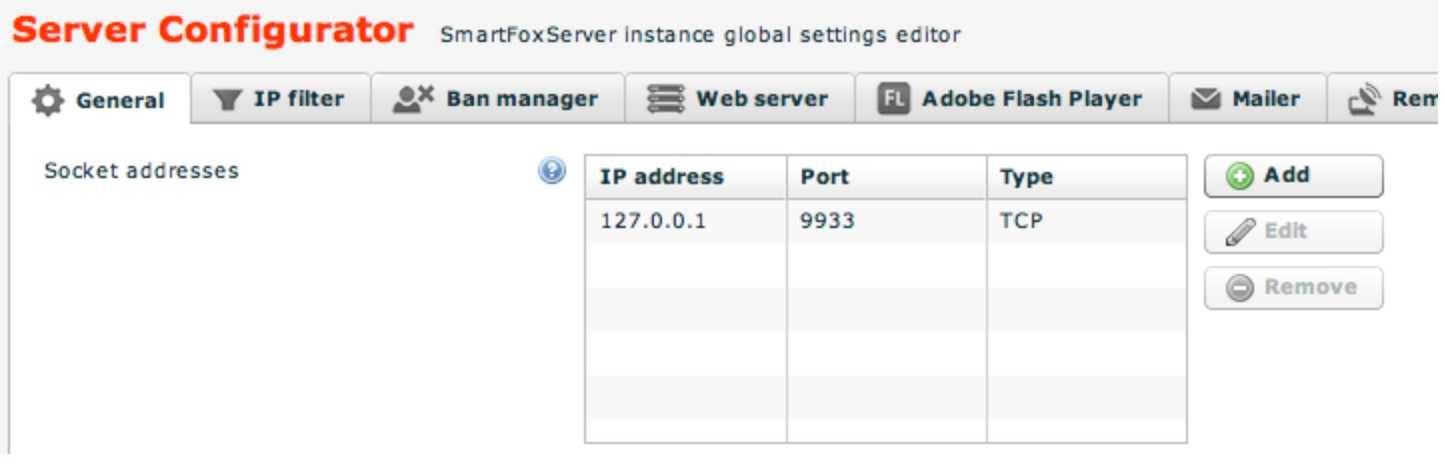Open the IP filter tab
This screenshot has width=1444, height=466.
(x=281, y=99)
